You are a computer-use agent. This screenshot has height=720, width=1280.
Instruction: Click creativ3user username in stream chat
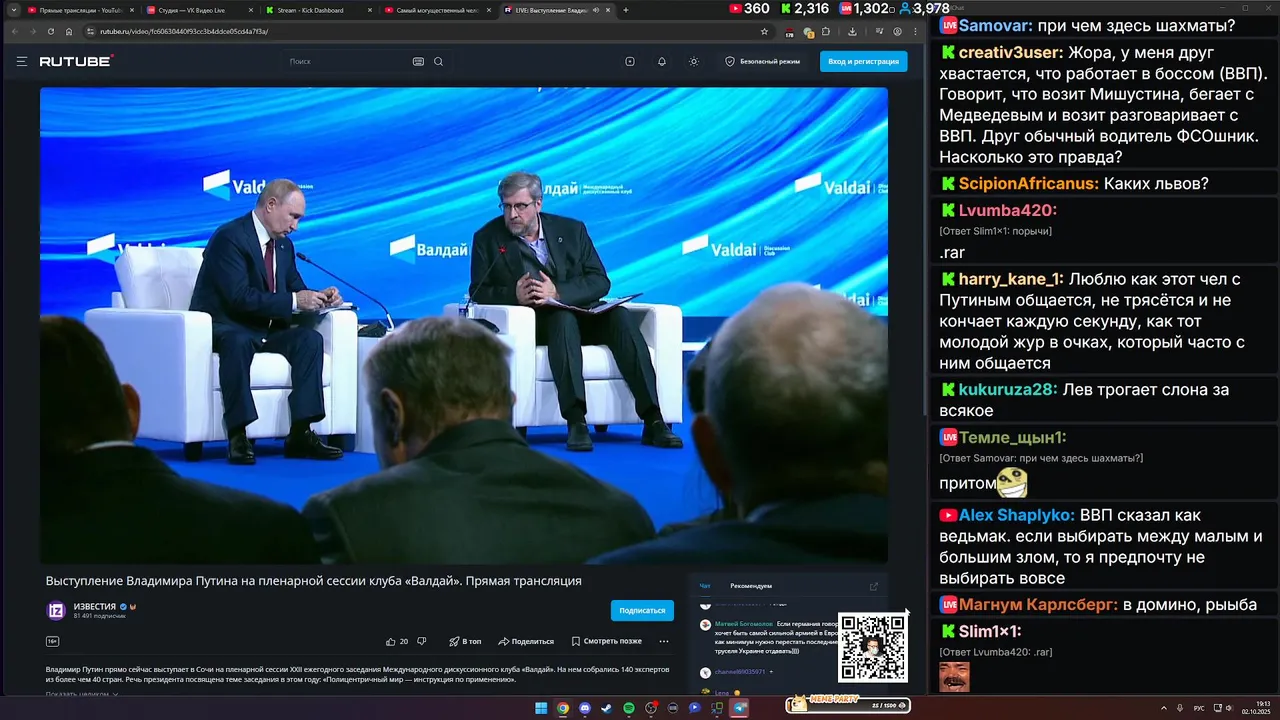tap(1010, 52)
